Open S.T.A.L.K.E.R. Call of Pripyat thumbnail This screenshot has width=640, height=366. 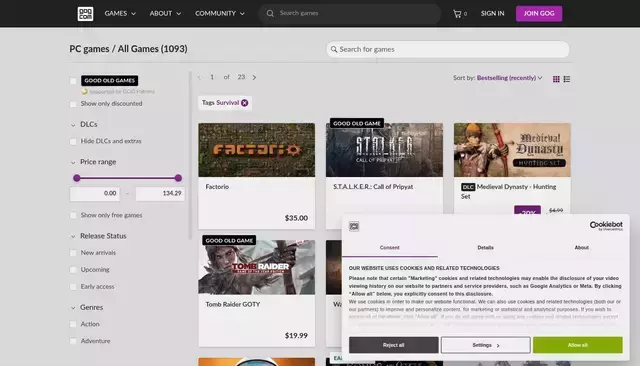click(x=384, y=150)
